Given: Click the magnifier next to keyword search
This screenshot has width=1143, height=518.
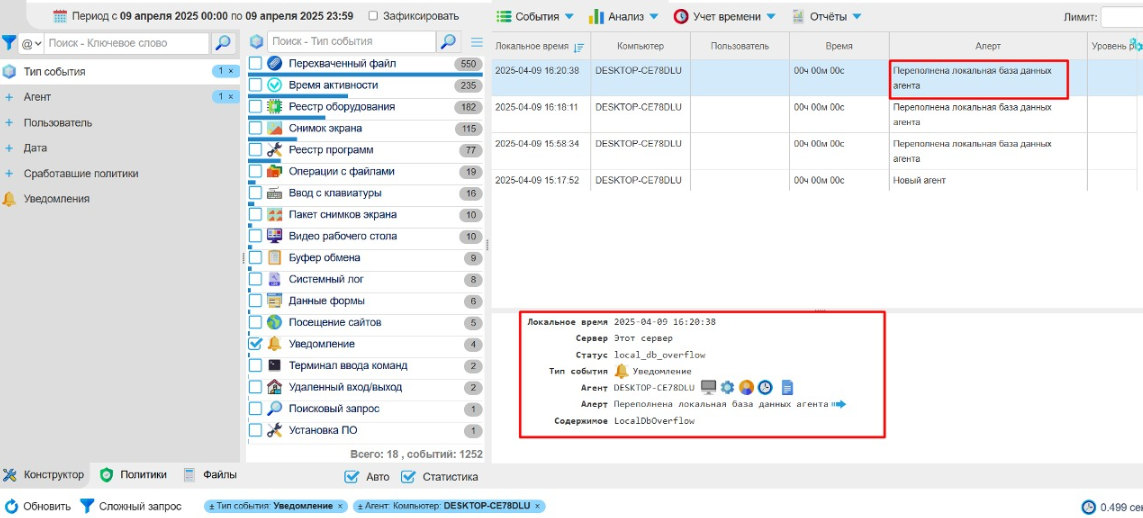Looking at the screenshot, I should coord(223,43).
